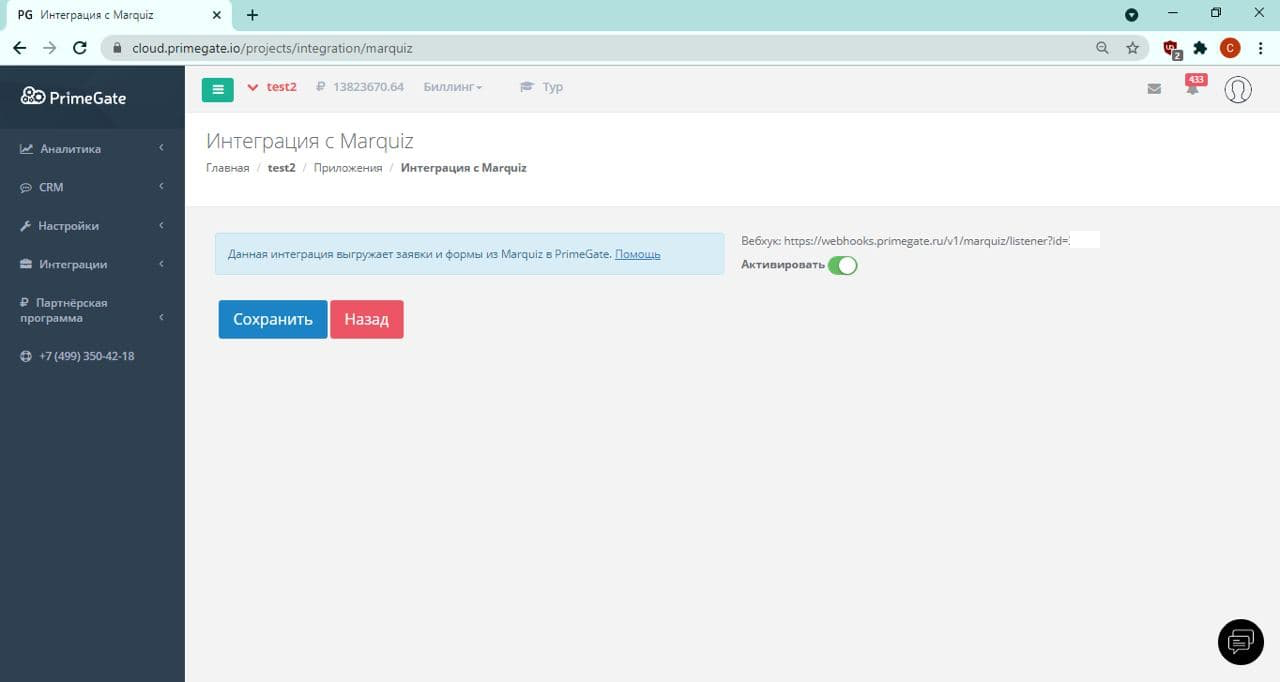Close the Интеграция с Marquiz tab
The width and height of the screenshot is (1280, 682).
click(x=217, y=15)
